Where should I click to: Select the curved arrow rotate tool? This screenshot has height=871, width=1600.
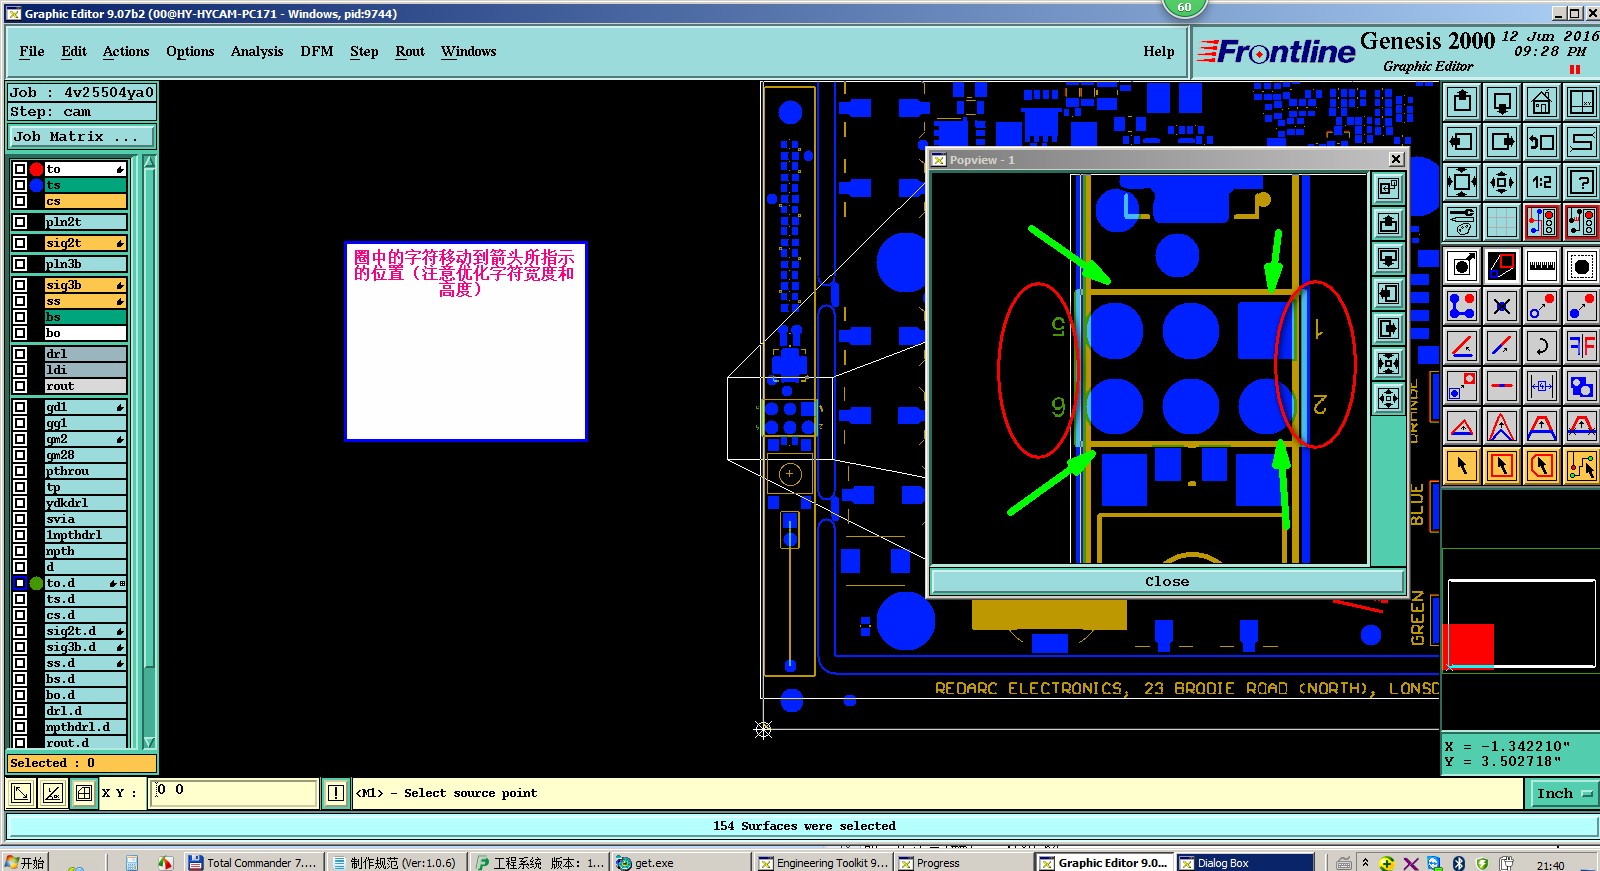[x=1542, y=346]
